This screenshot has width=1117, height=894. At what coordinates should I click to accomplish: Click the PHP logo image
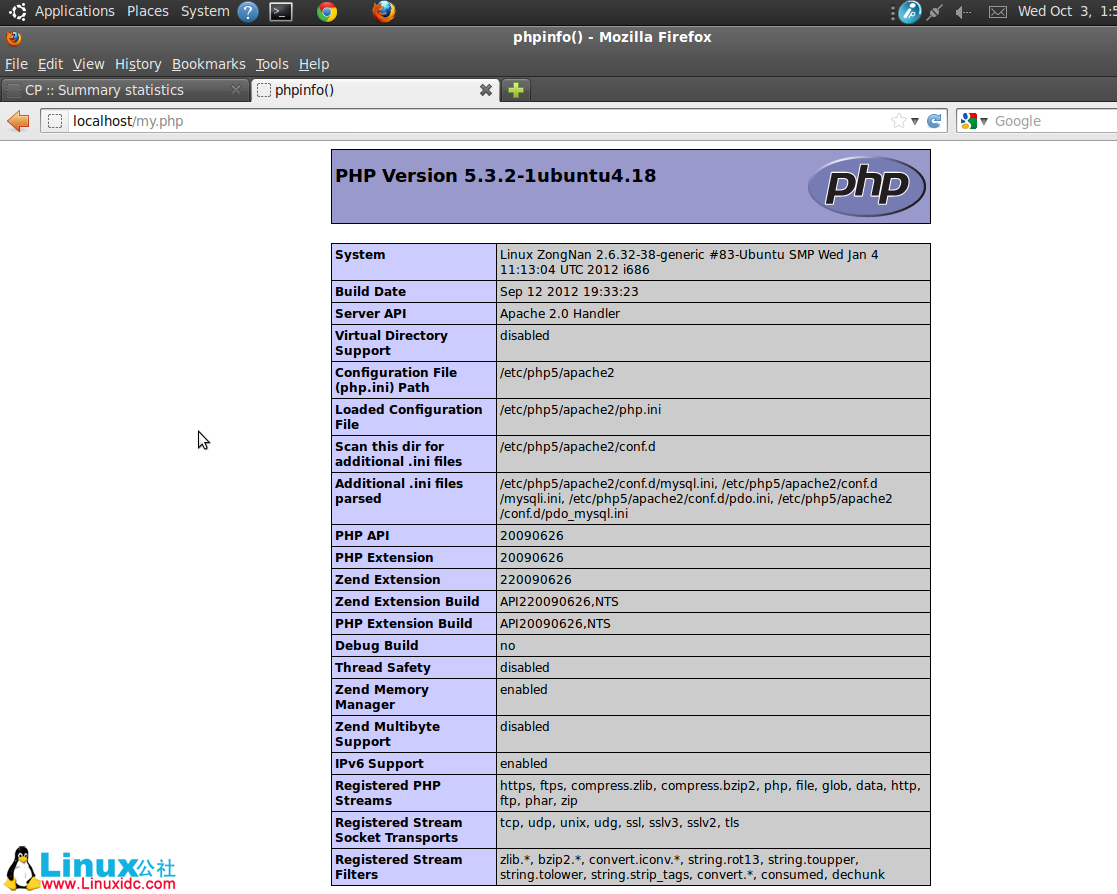click(866, 186)
